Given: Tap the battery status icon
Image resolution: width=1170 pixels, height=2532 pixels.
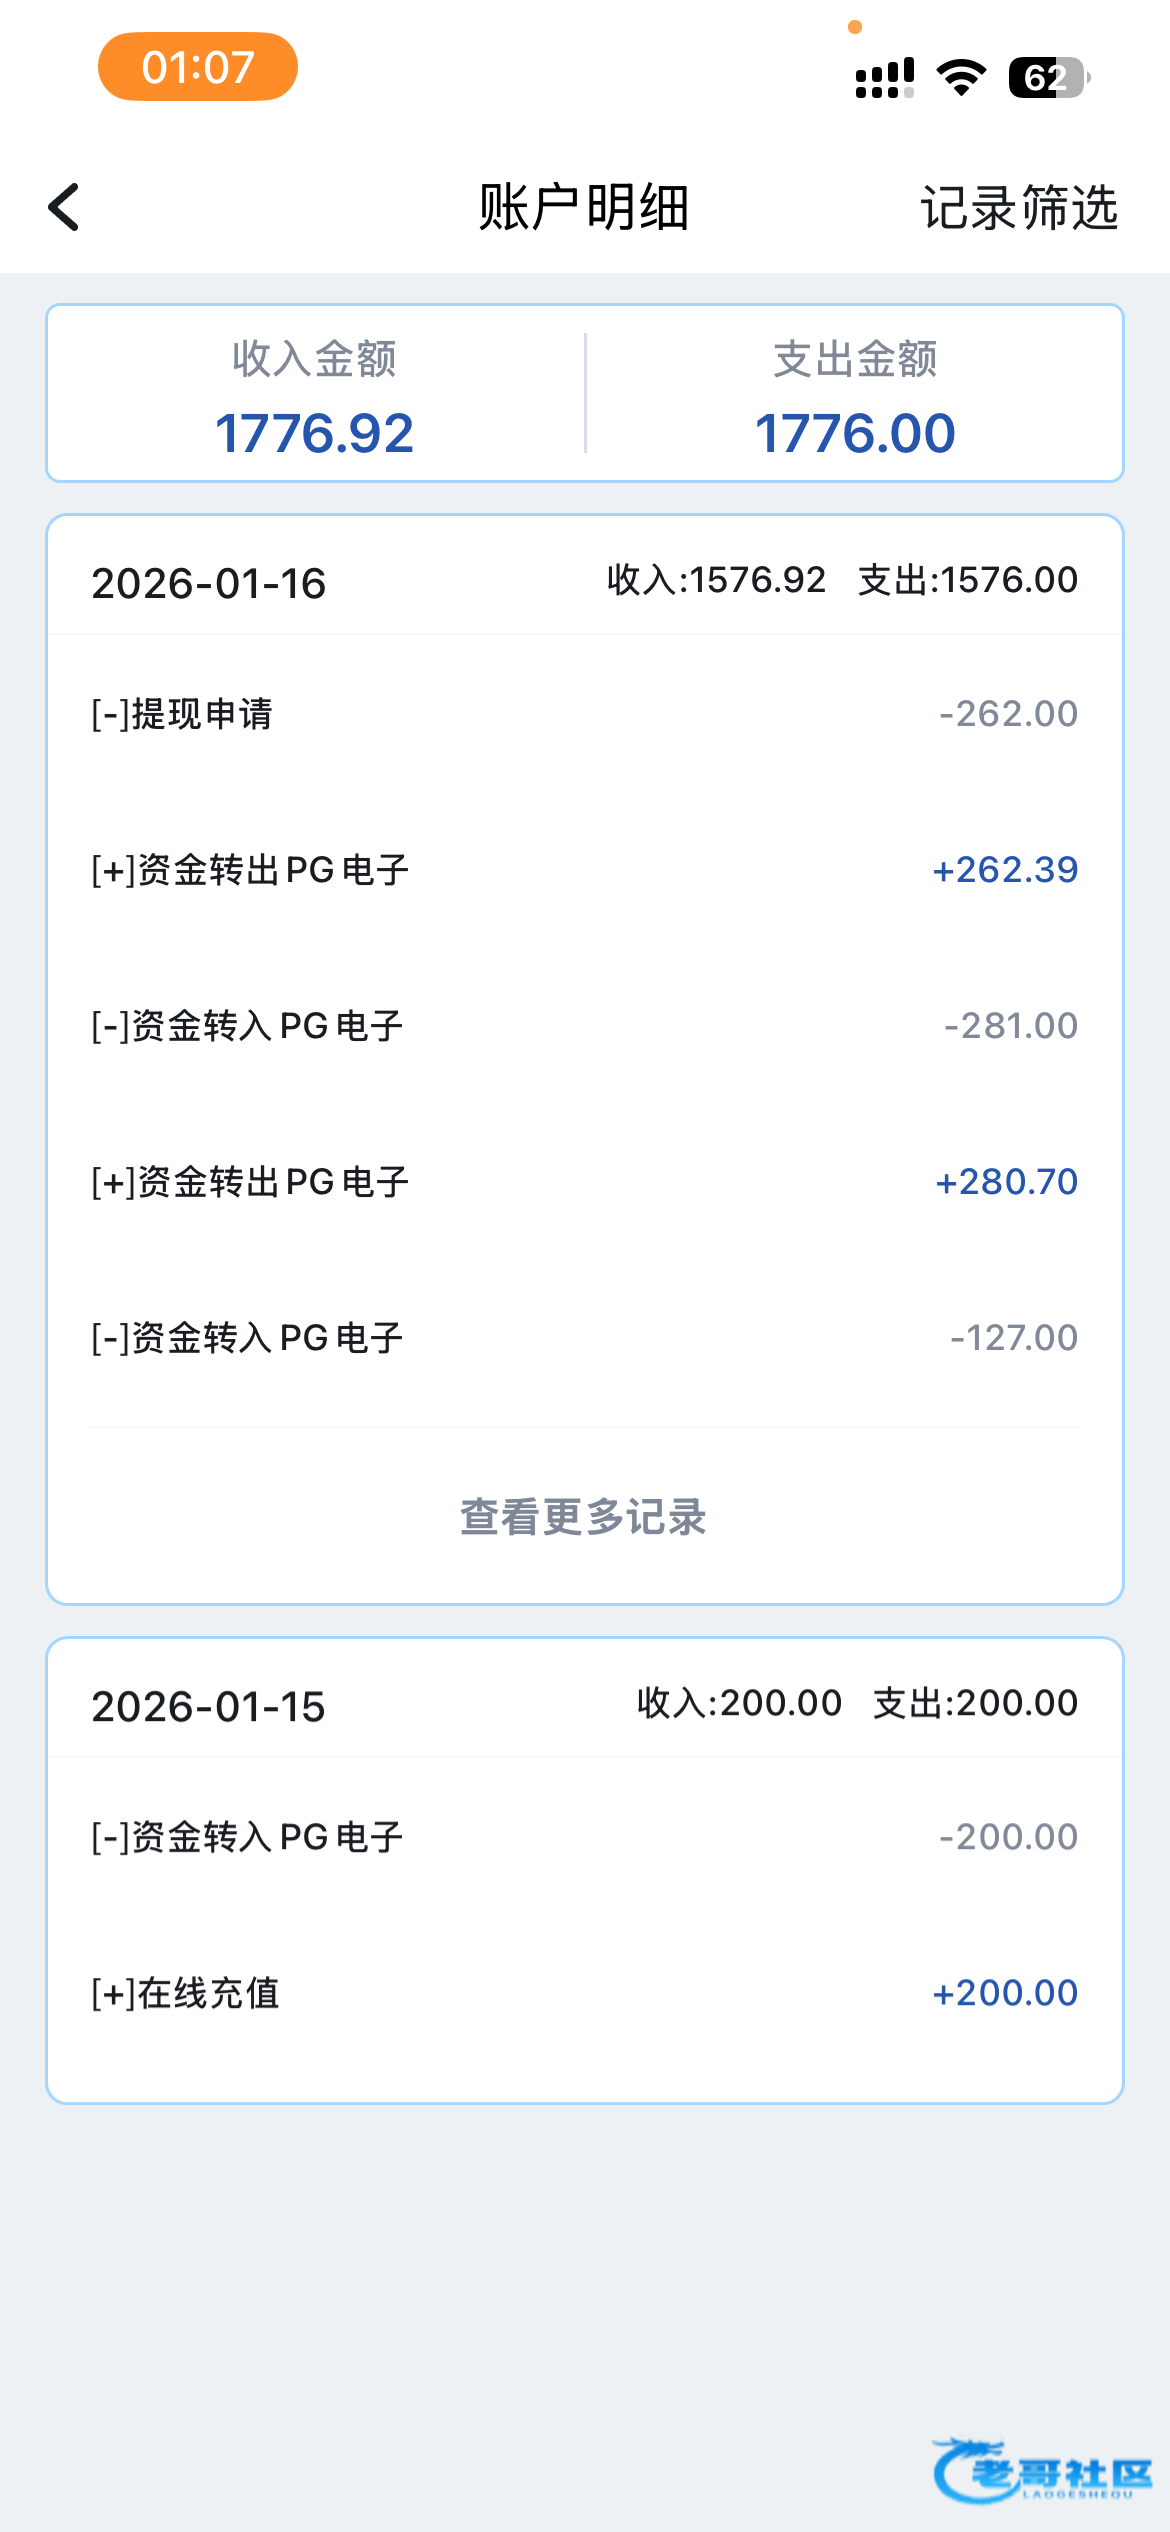Looking at the screenshot, I should (1048, 78).
